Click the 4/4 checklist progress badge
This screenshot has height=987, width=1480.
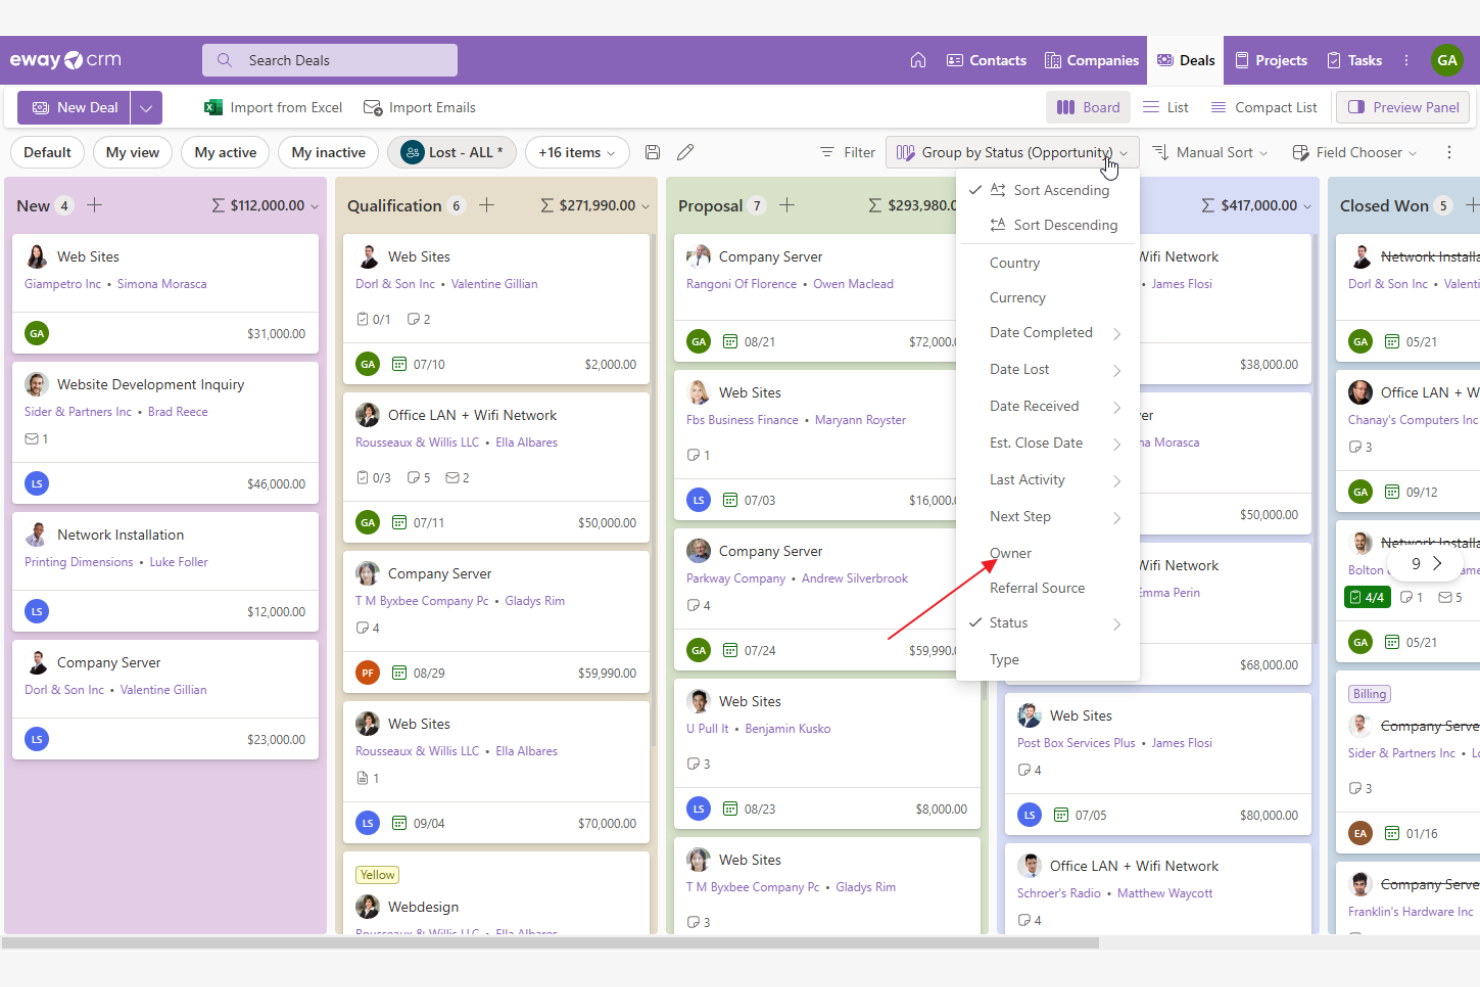pyautogui.click(x=1367, y=596)
